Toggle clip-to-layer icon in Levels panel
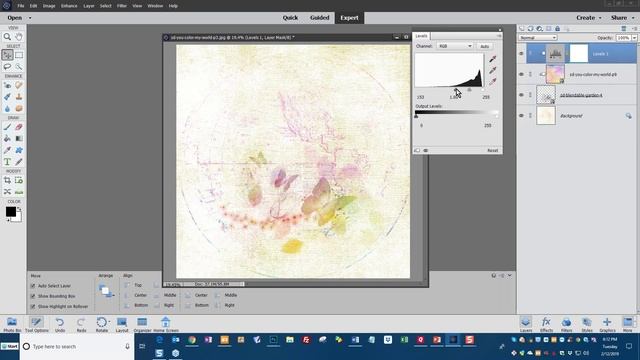 [x=417, y=151]
